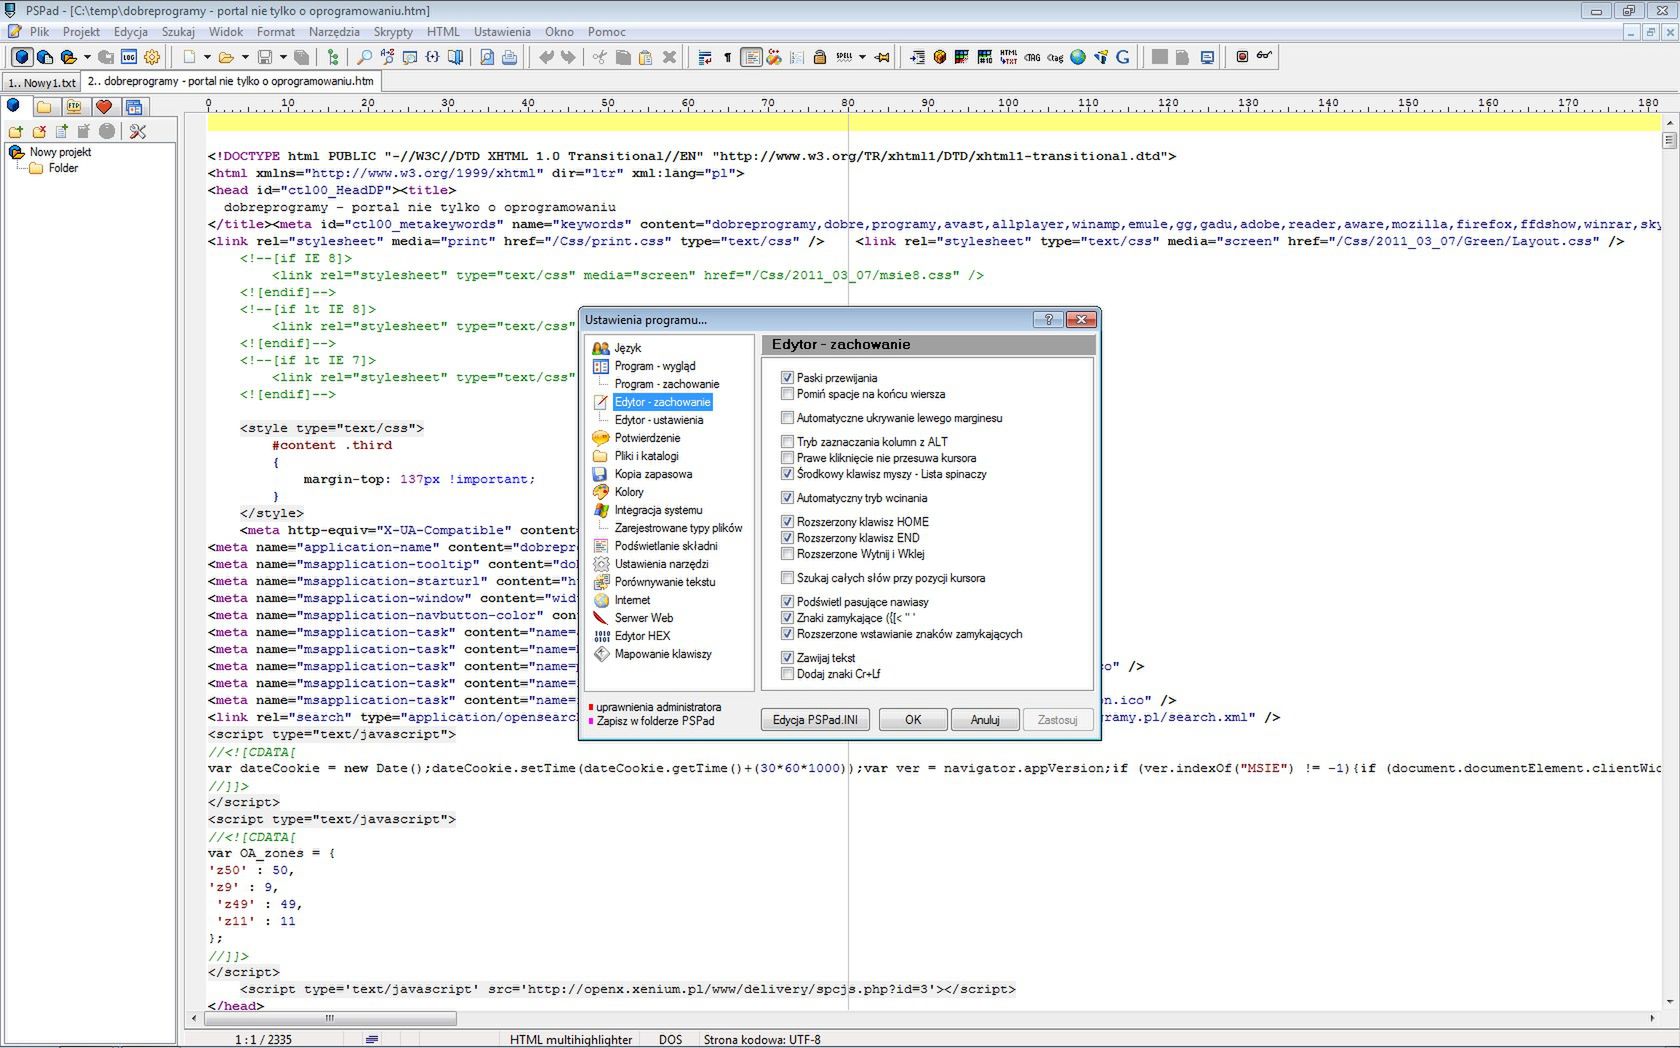The width and height of the screenshot is (1680, 1048).
Task: Open program settings via gear toolbar icon
Action: (x=152, y=57)
